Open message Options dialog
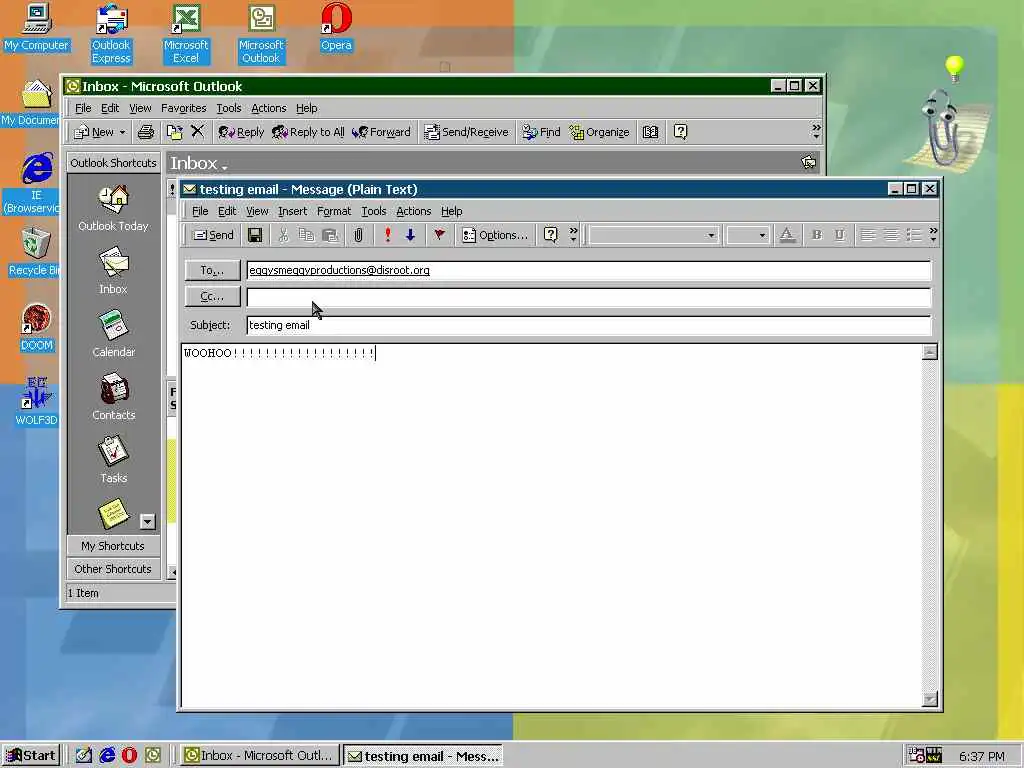Screen dimensions: 1024x768 click(x=495, y=235)
